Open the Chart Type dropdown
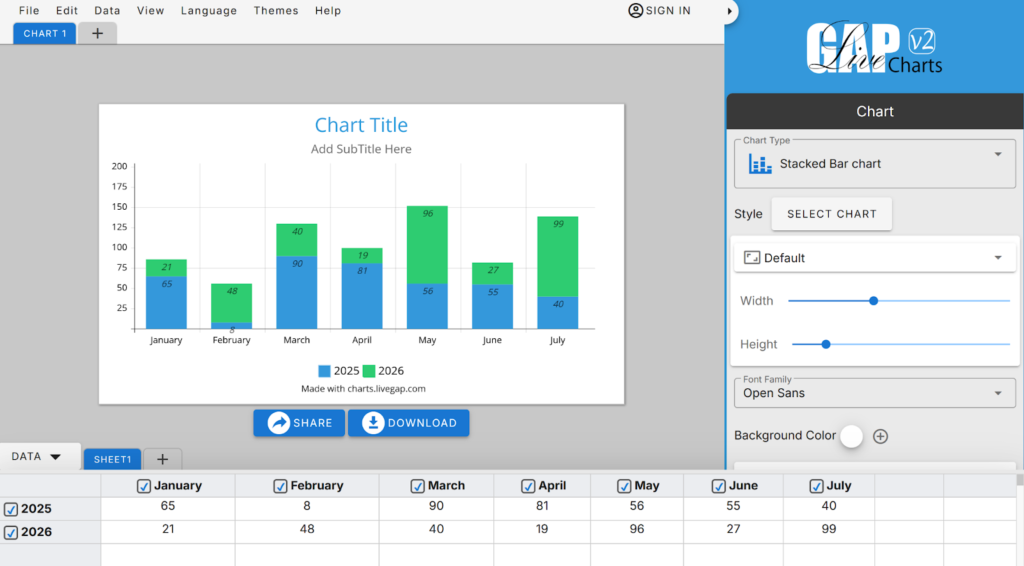Viewport: 1024px width, 566px height. (874, 163)
